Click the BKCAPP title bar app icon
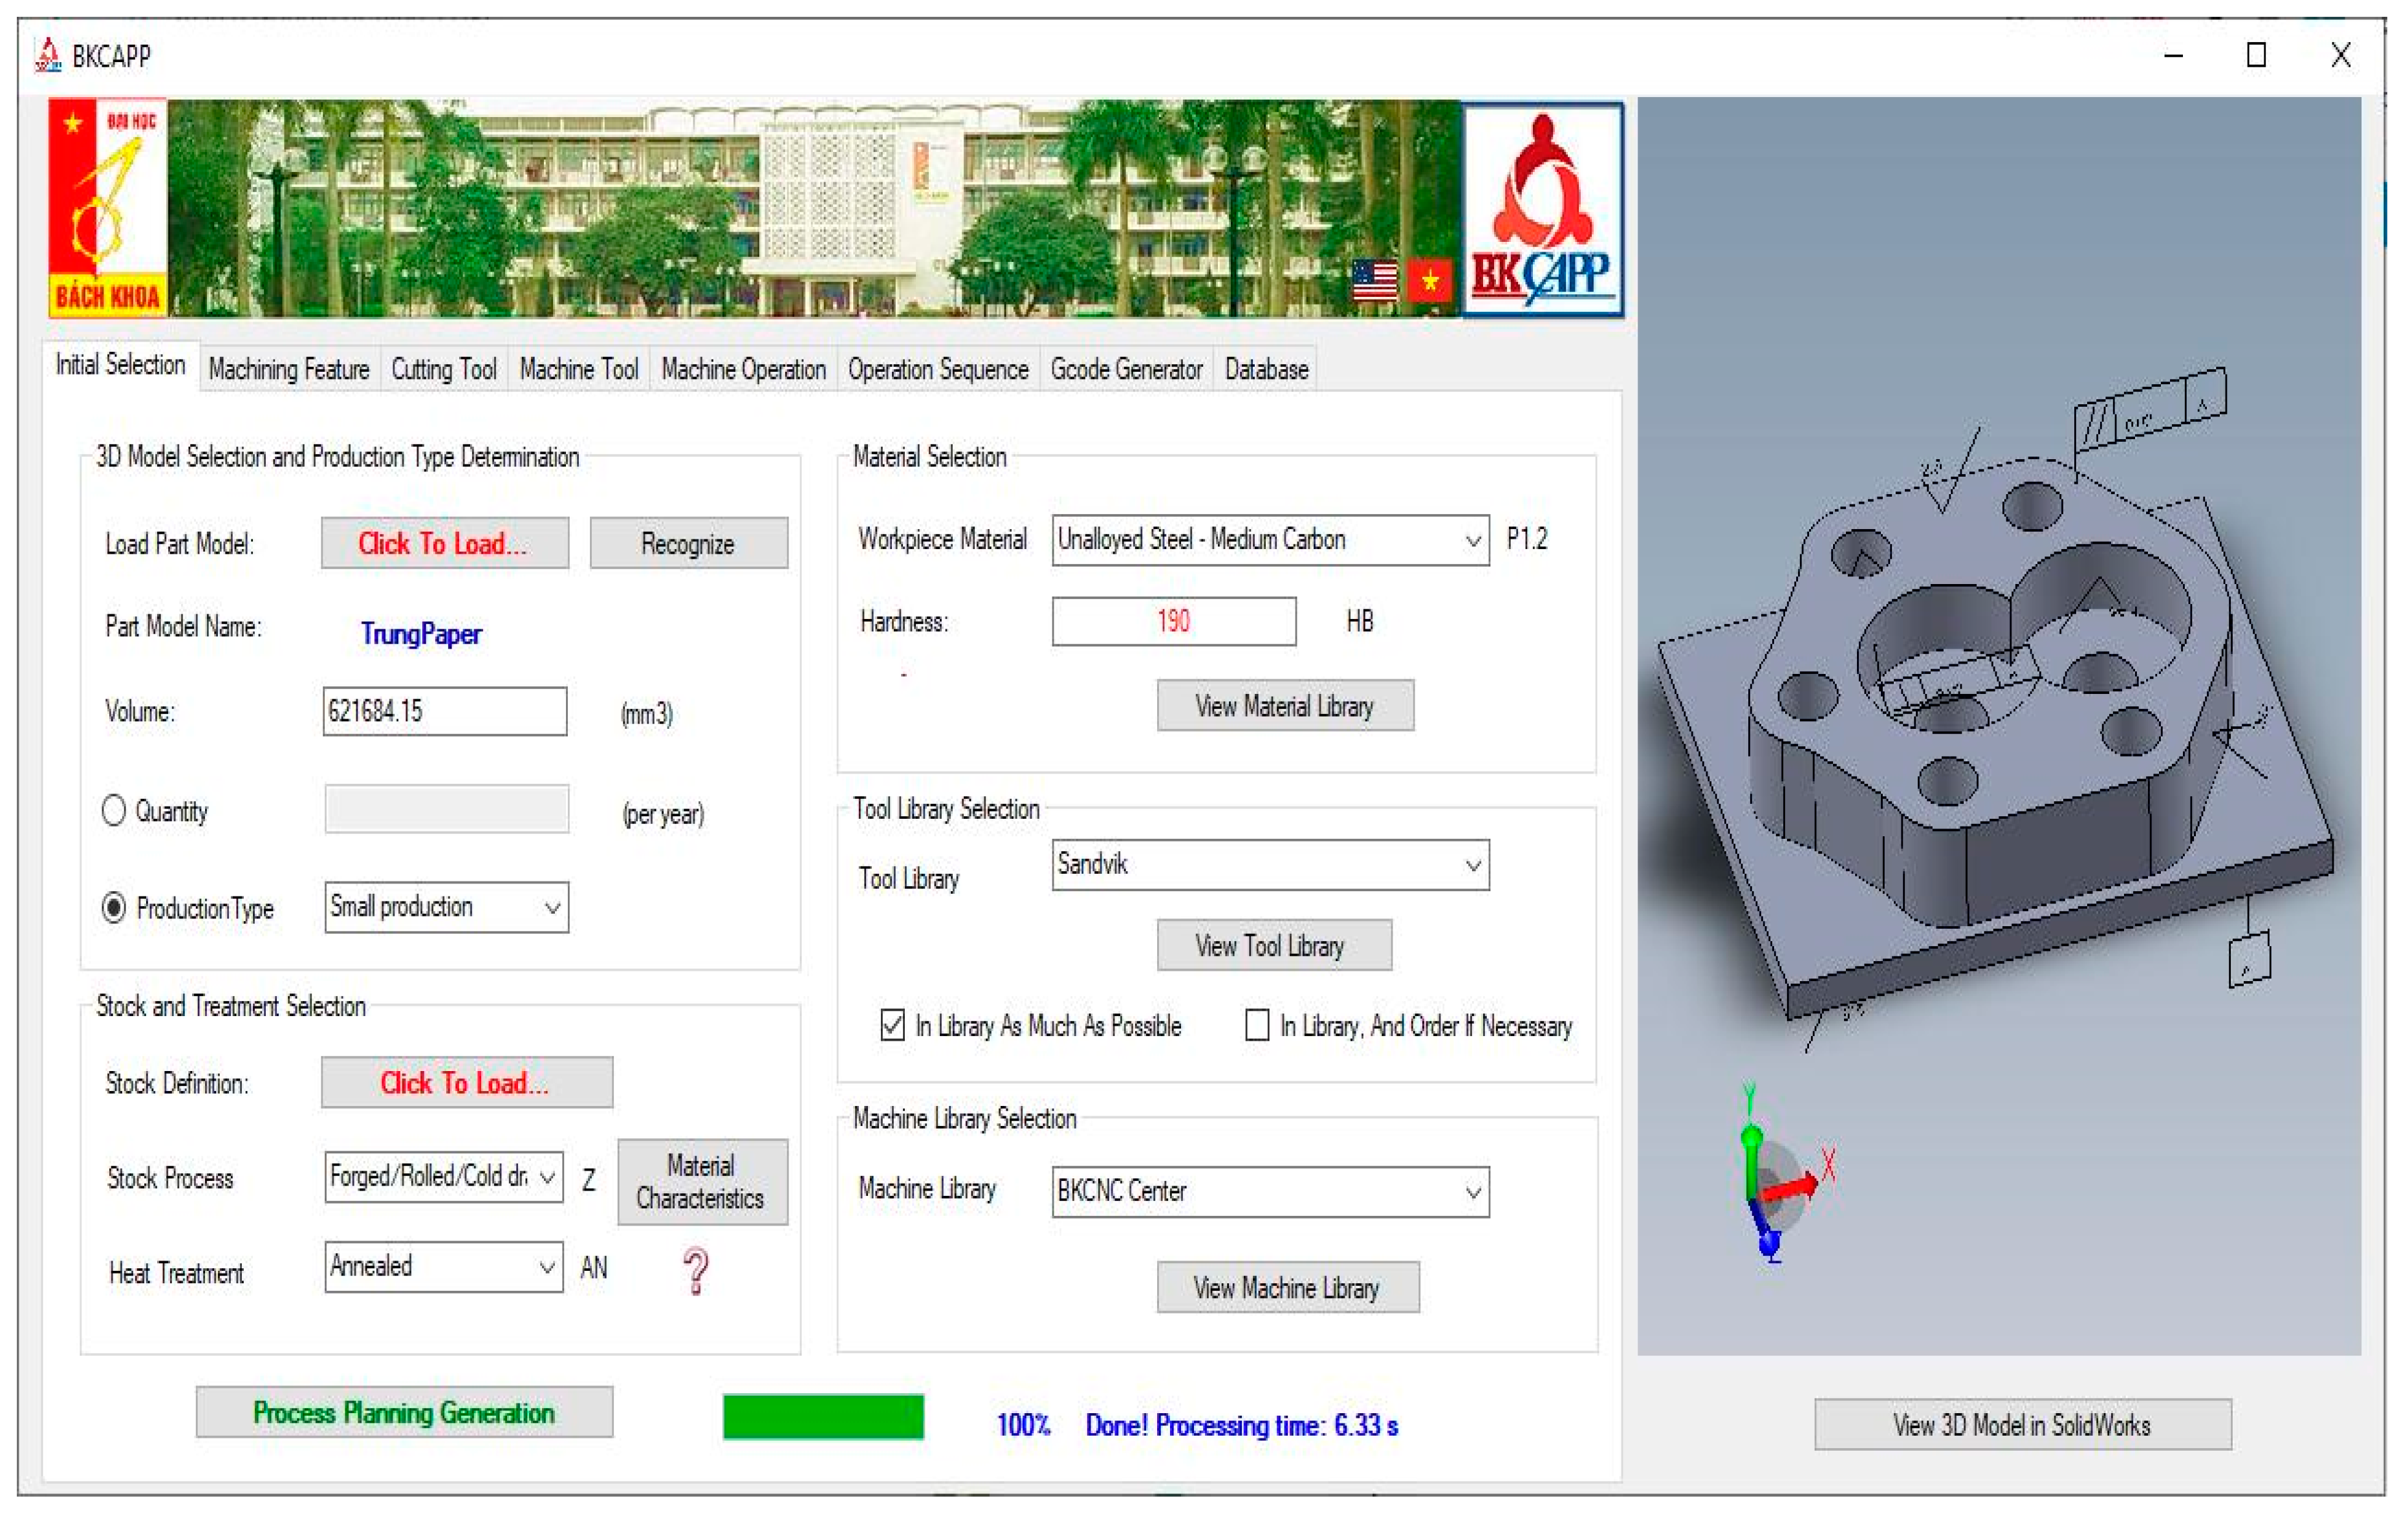2408x1516 pixels. [x=48, y=55]
